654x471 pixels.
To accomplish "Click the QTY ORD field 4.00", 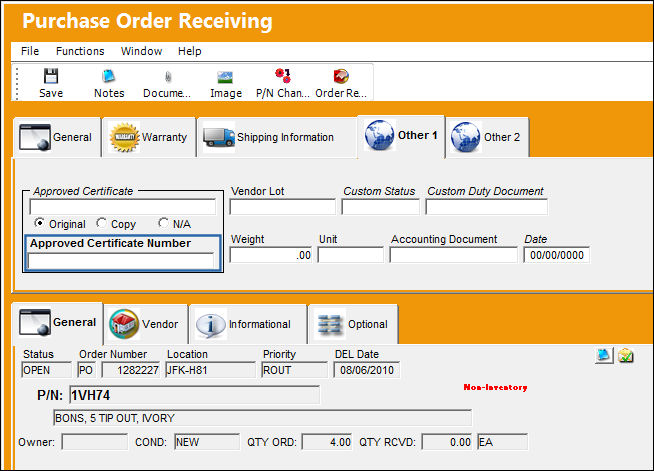I will (x=327, y=442).
